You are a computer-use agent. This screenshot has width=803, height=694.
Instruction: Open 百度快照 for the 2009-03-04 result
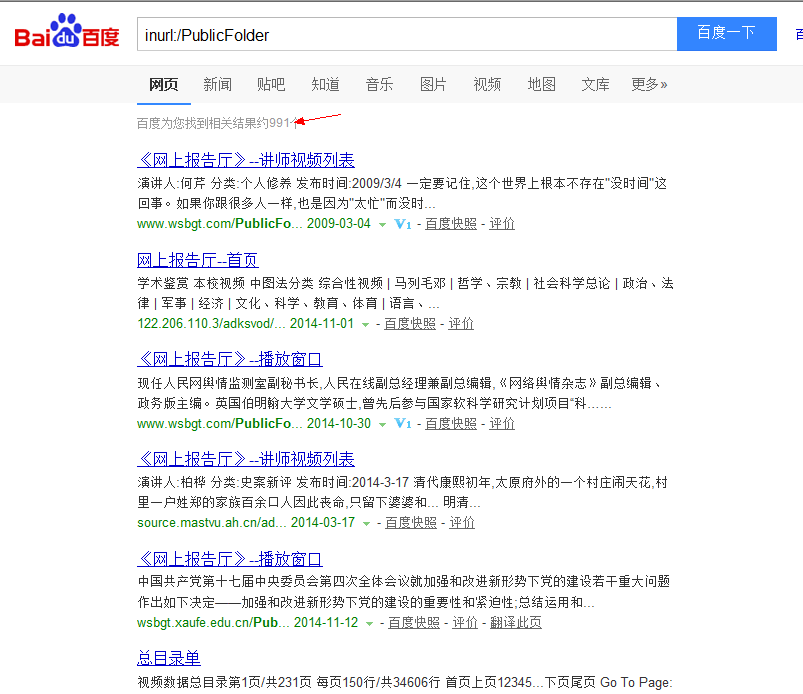tap(451, 224)
